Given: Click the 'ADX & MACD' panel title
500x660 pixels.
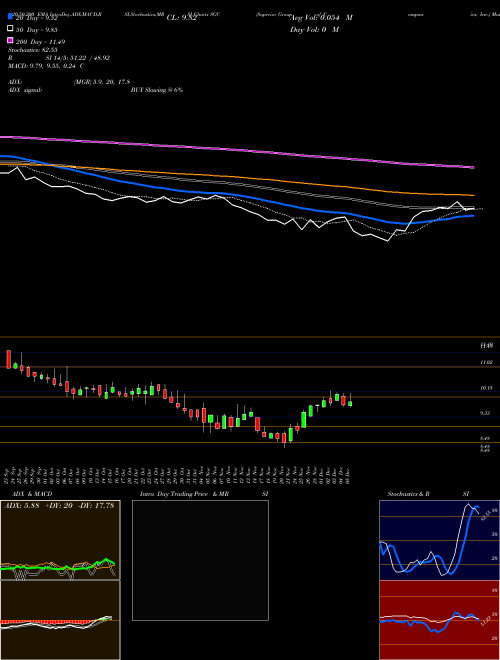Looking at the screenshot, I should coord(32,494).
